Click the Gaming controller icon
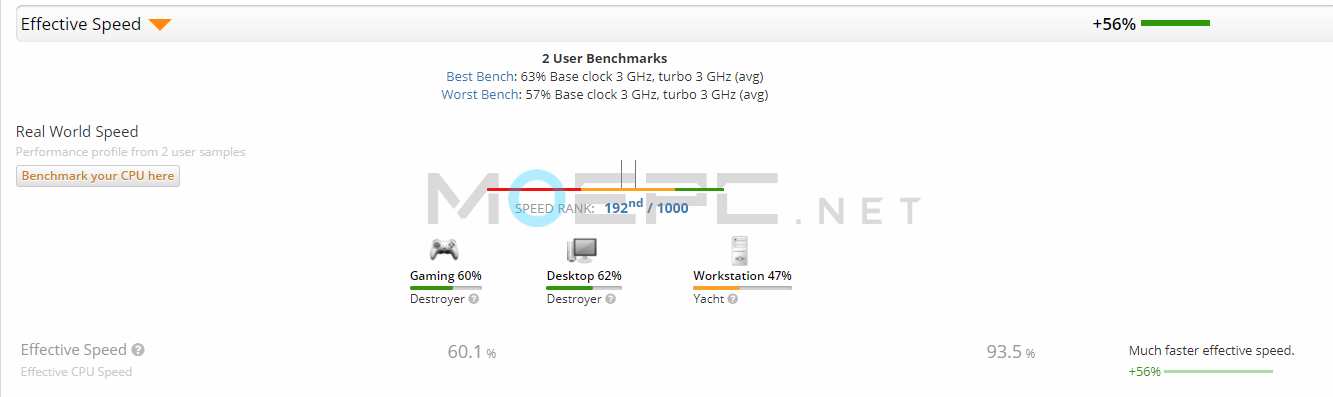 (445, 249)
